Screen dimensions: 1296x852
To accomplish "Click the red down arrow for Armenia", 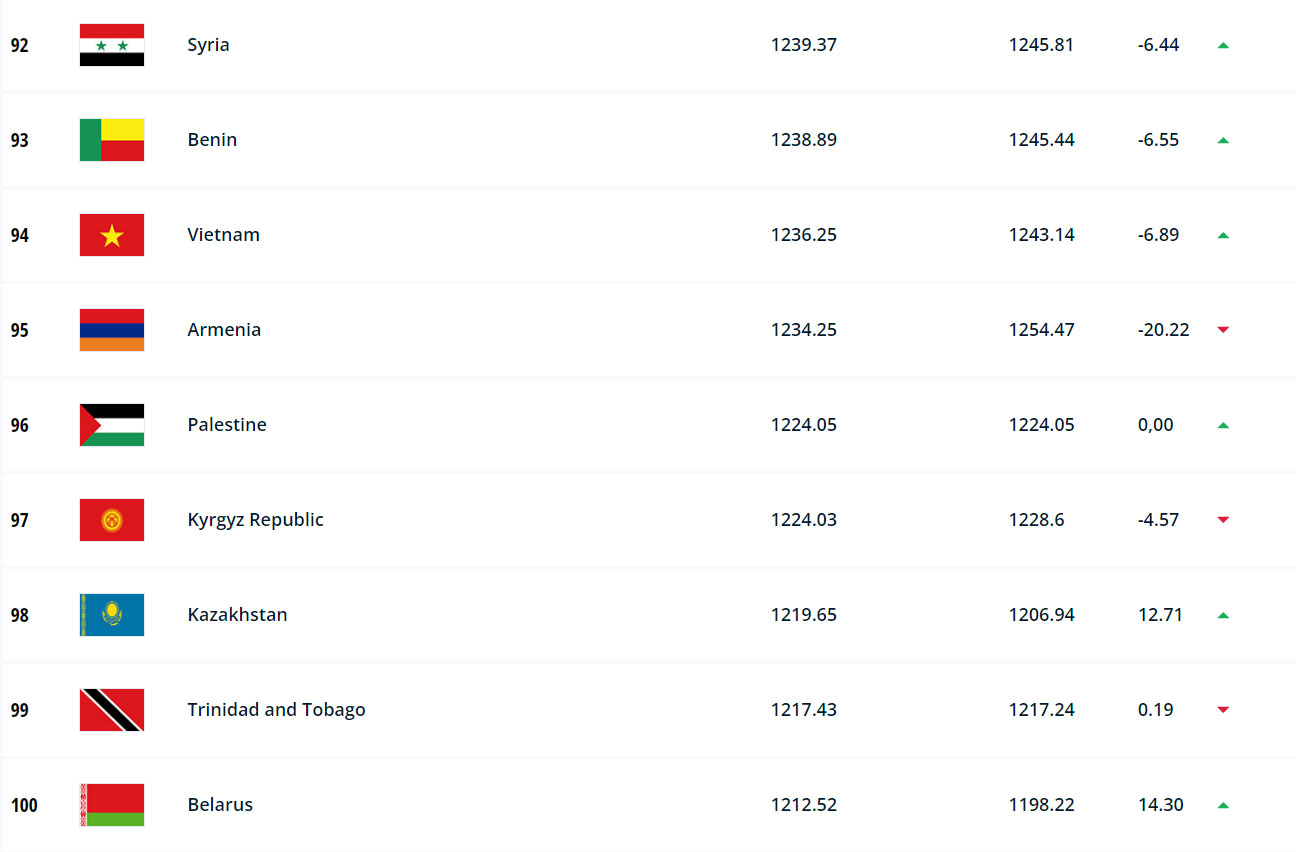I will 1223,330.
